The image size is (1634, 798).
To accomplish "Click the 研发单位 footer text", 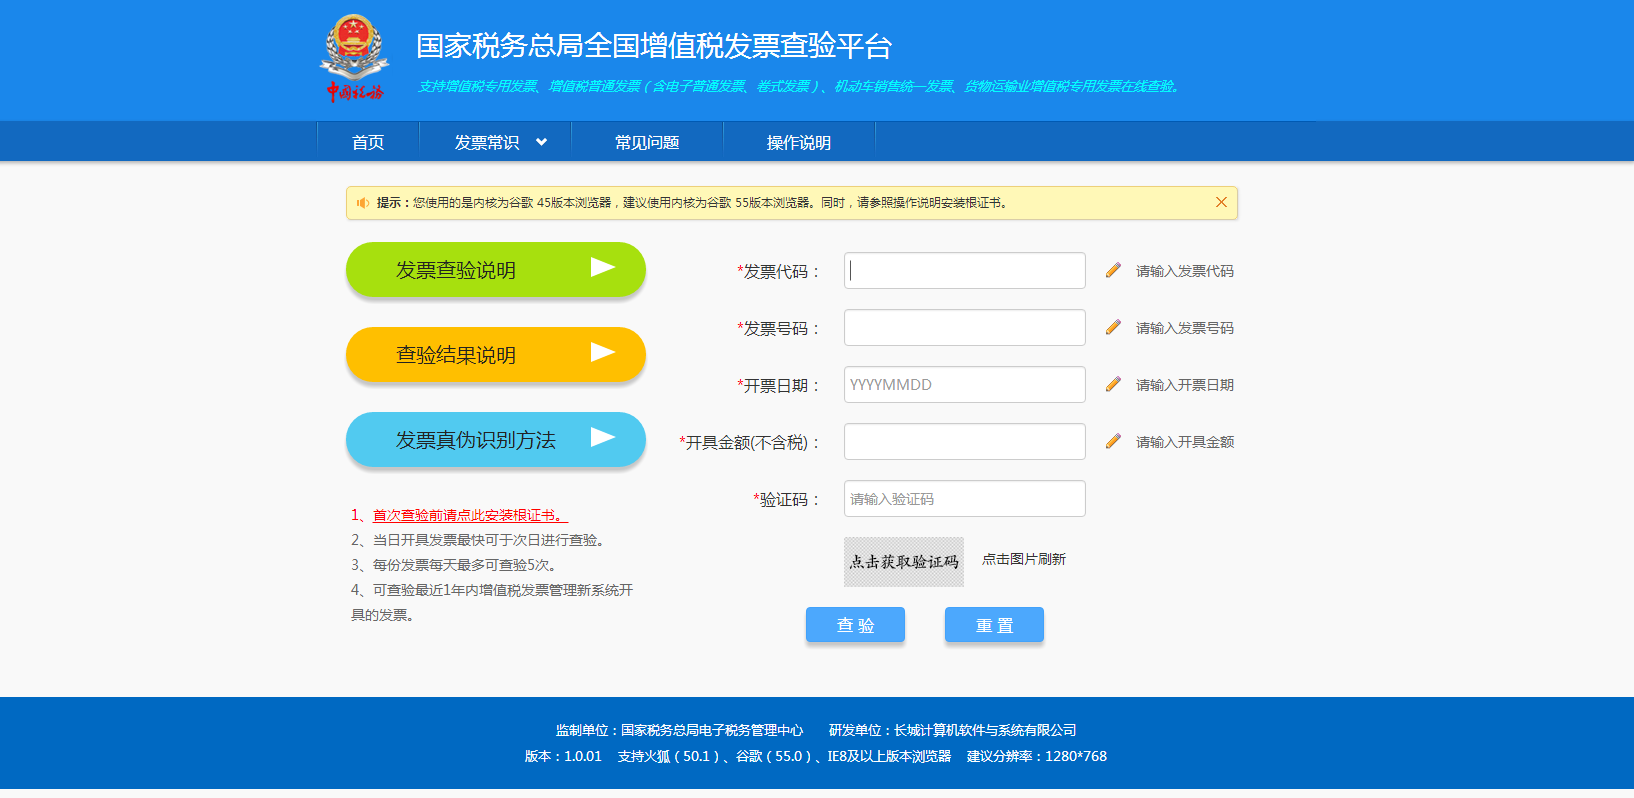I will click(953, 730).
